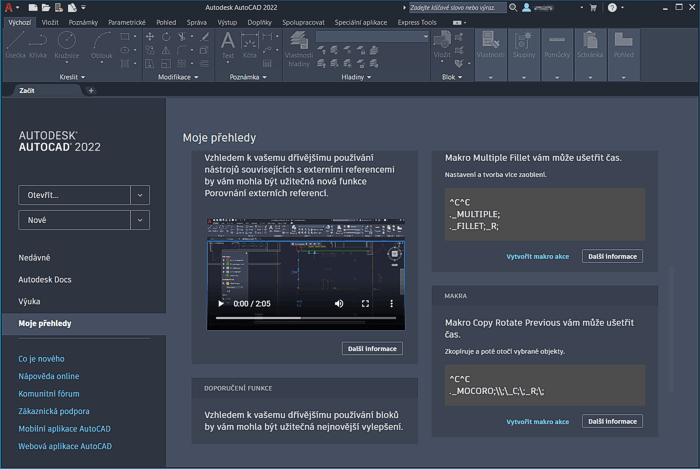700x469 pixels.
Task: Click the help question mark icon
Action: pos(612,8)
